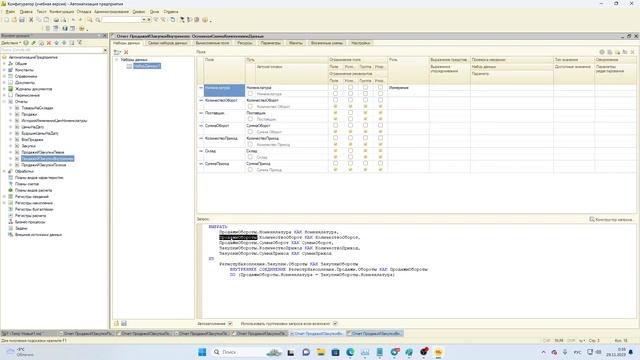The height and width of the screenshot is (360, 640).
Task: Click the Print toolbar icon
Action: click(56, 20)
